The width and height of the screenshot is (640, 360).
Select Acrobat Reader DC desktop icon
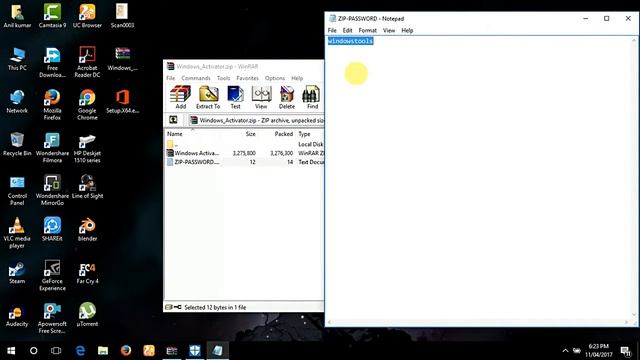click(x=87, y=62)
